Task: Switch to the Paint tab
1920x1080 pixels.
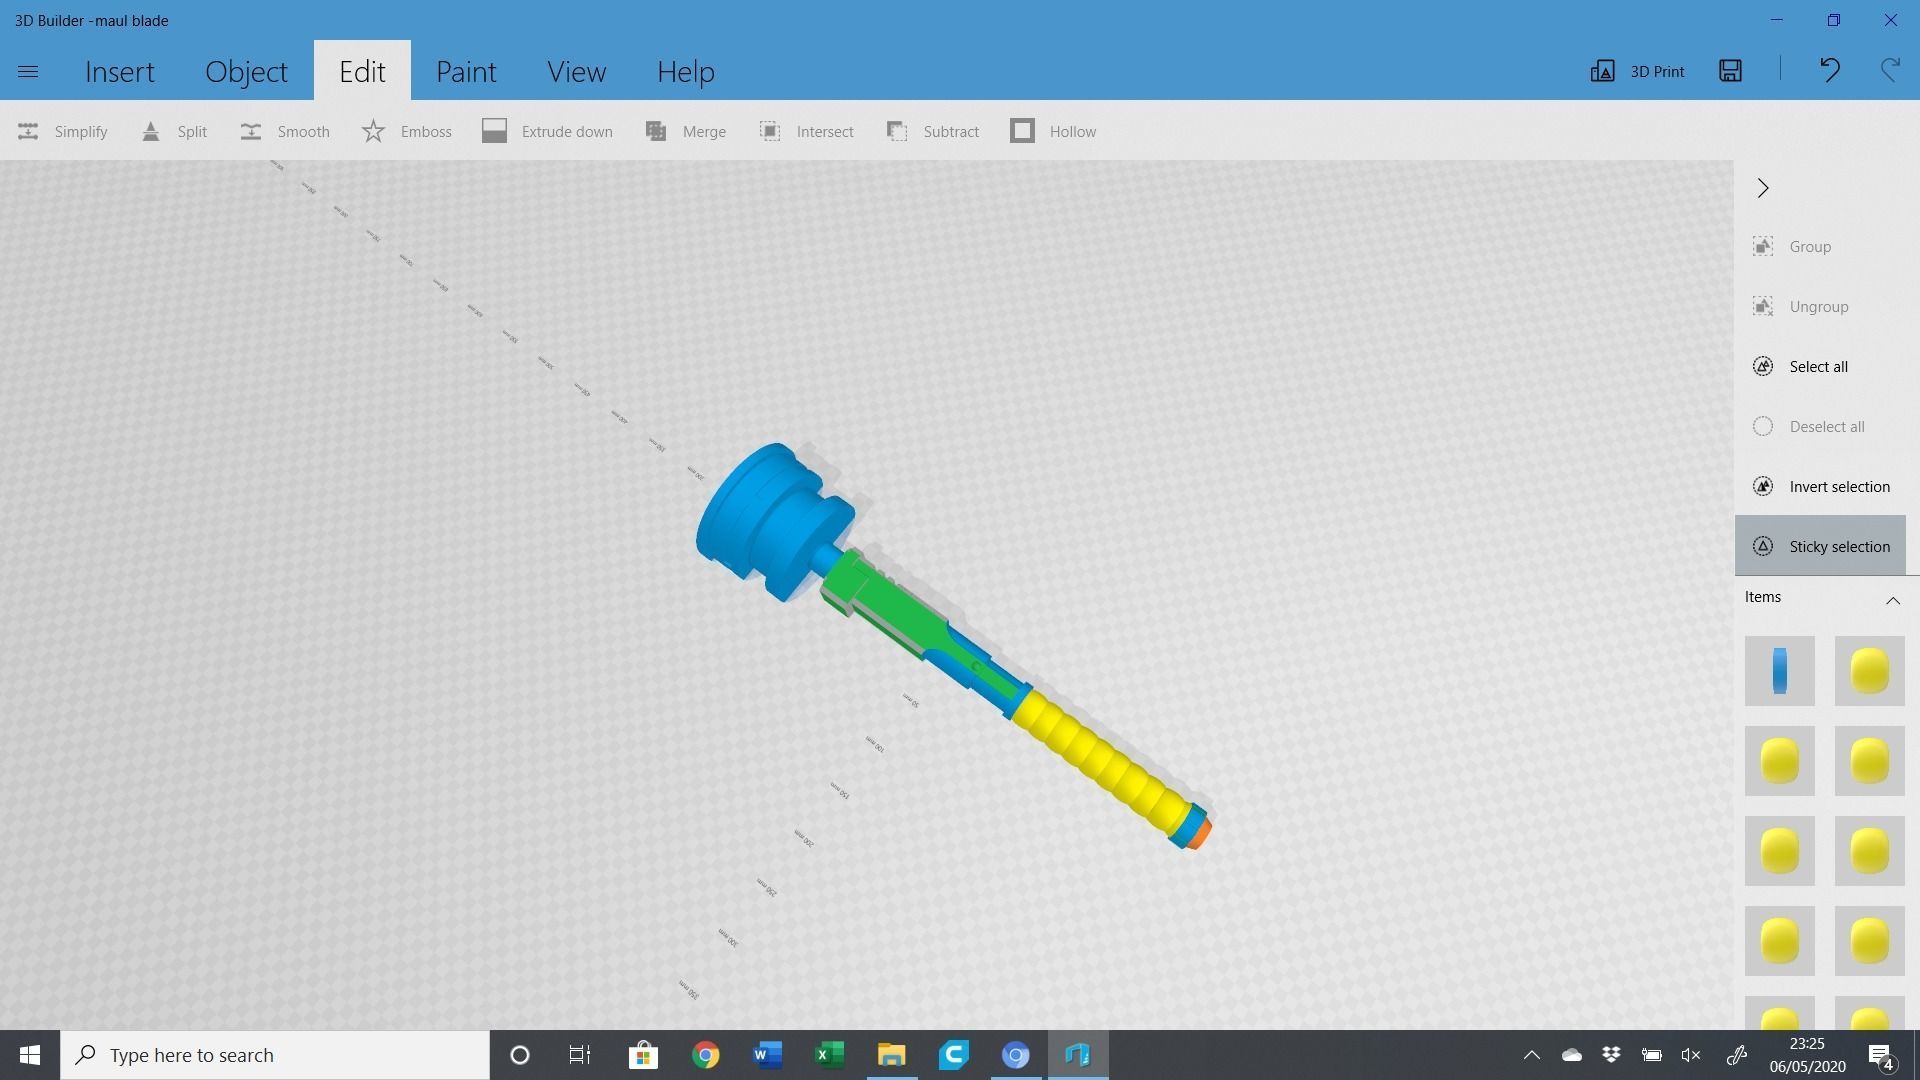Action: click(x=465, y=71)
